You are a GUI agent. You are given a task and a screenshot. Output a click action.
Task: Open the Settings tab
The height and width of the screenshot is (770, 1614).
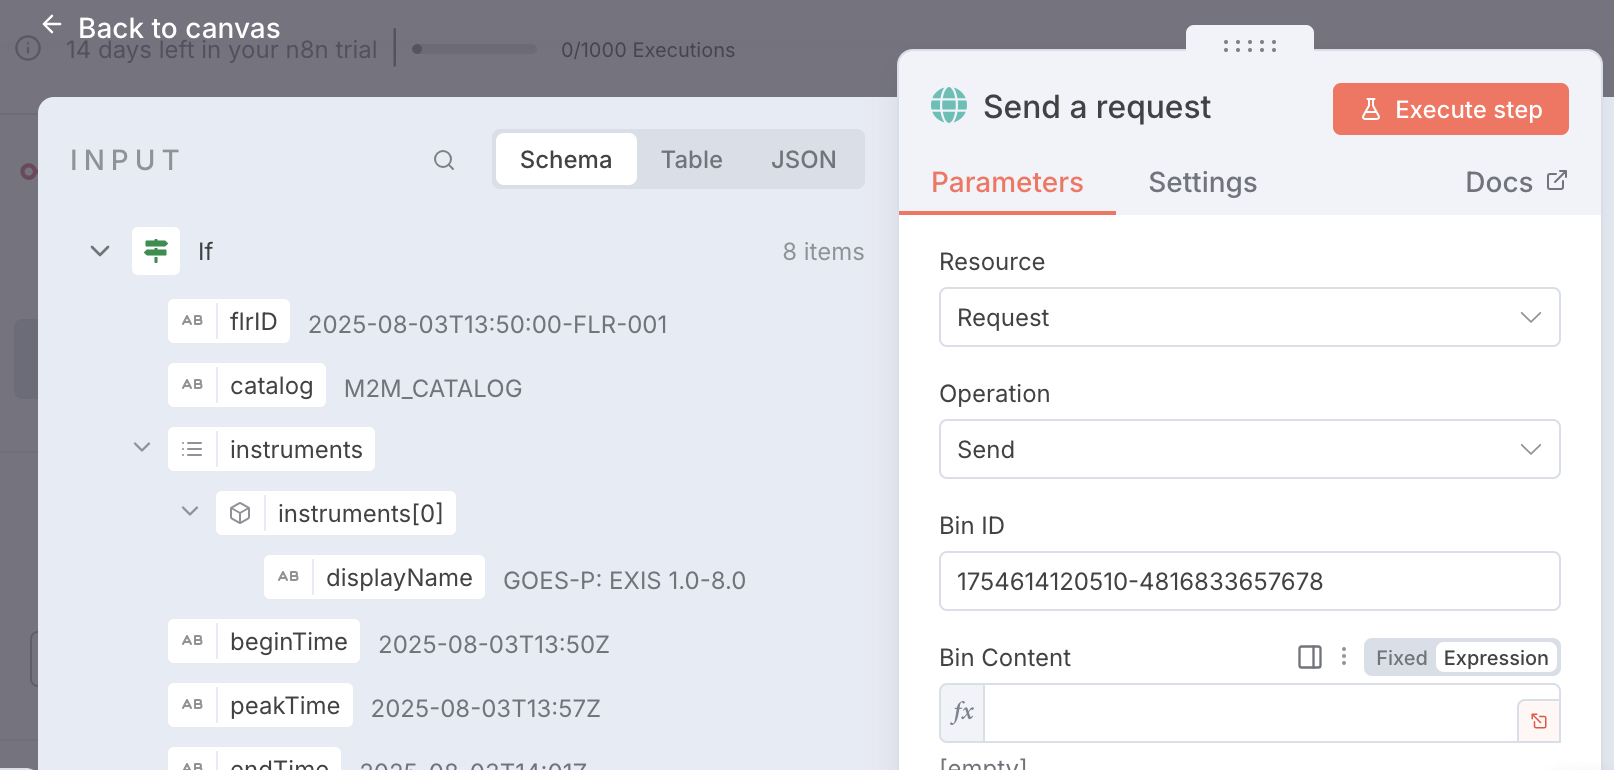click(1203, 182)
